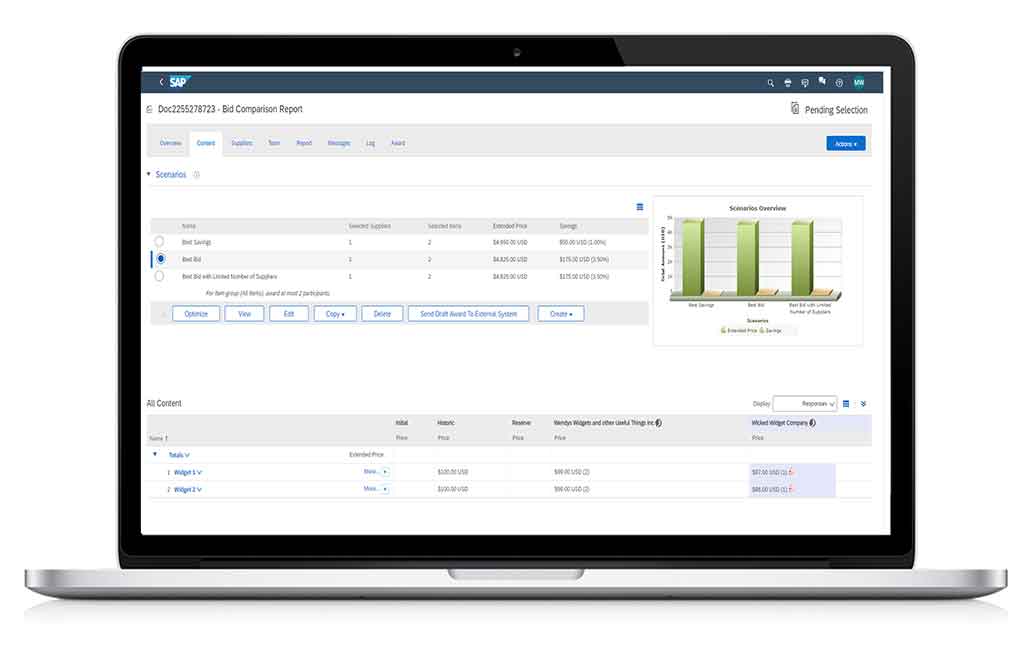
Task: Click the flag notifications icon
Action: tap(822, 82)
